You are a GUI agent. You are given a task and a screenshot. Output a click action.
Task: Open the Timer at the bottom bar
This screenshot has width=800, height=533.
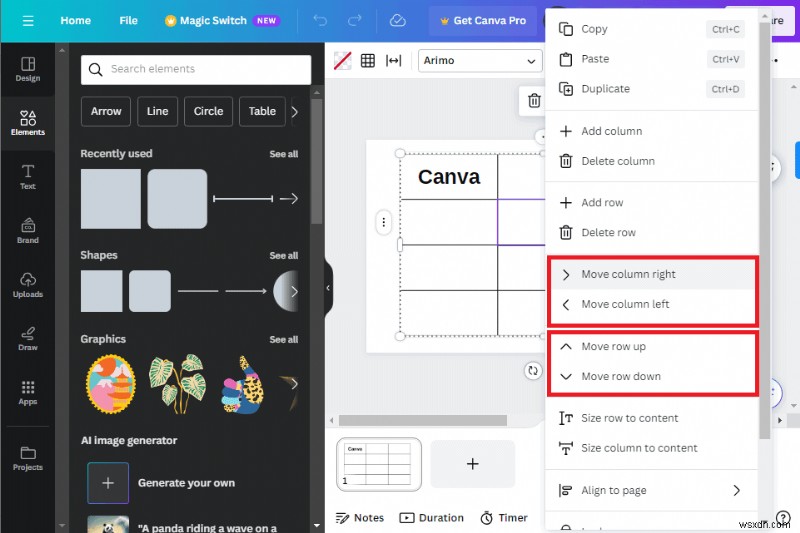coord(504,518)
